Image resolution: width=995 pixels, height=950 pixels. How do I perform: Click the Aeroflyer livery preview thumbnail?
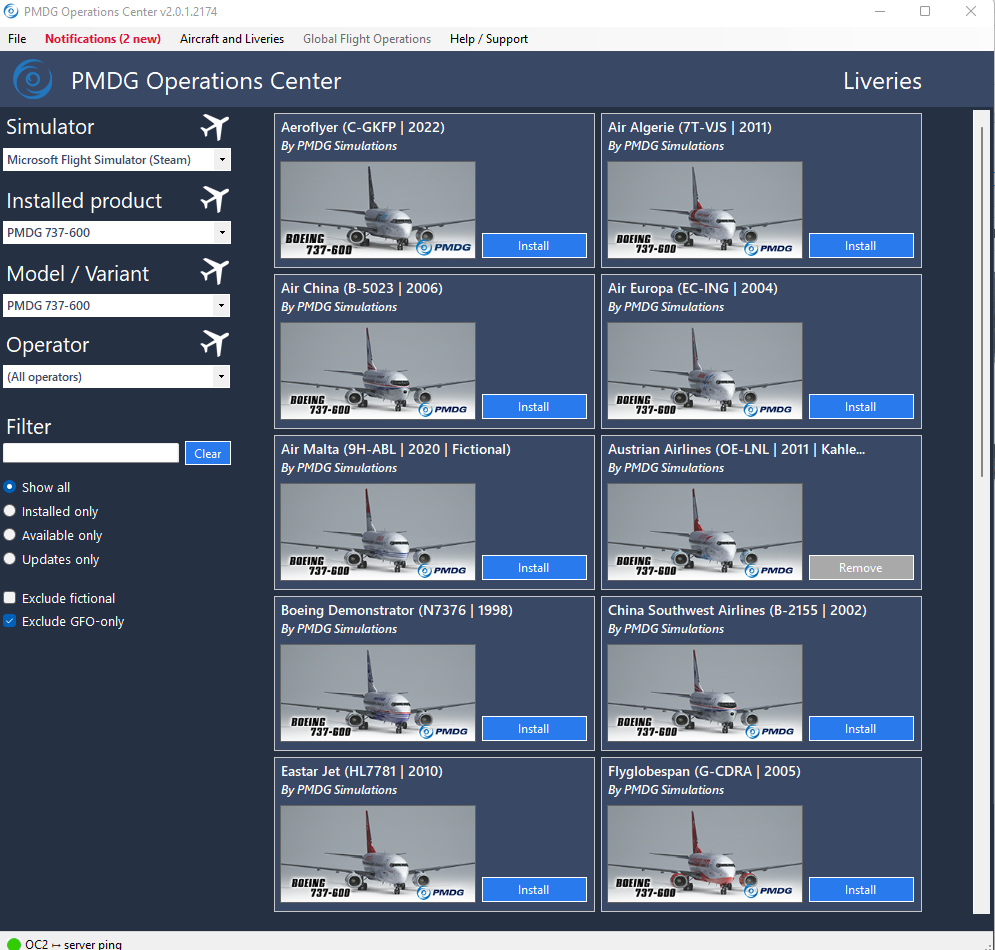(378, 209)
